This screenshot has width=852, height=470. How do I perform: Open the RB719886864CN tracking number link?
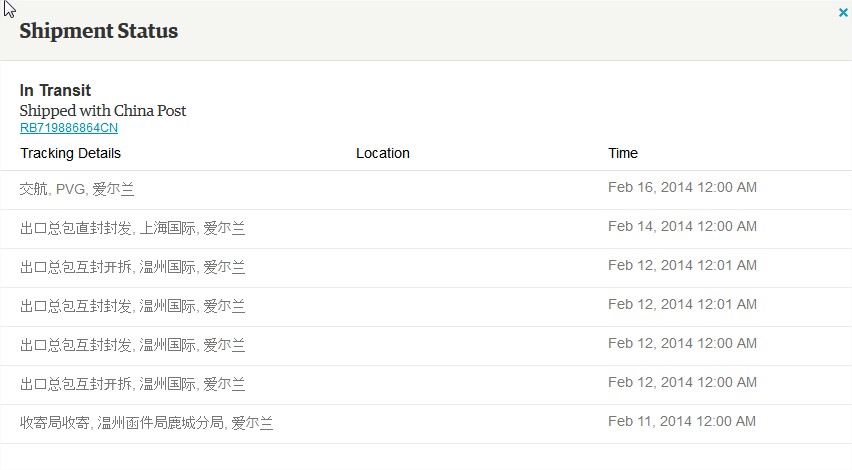point(69,128)
